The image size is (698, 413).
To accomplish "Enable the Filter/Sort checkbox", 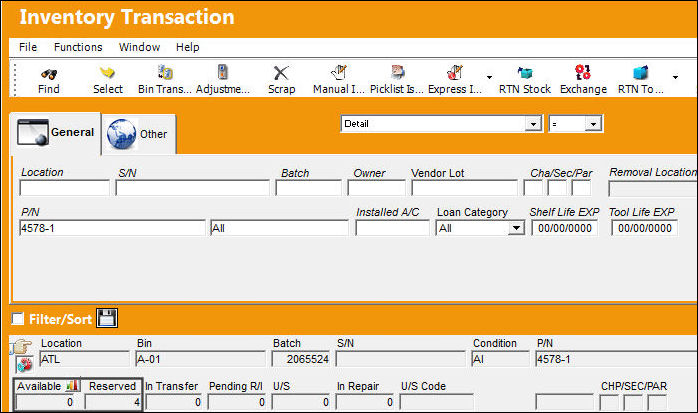I will coord(18,319).
